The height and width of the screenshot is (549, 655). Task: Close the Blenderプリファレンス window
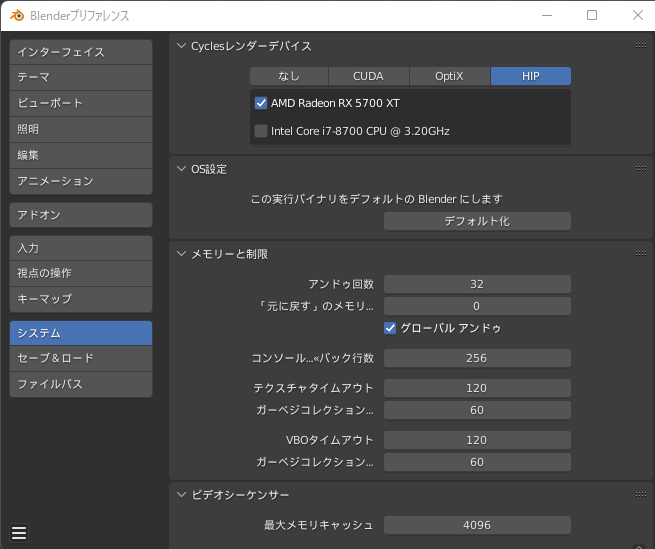pyautogui.click(x=637, y=15)
